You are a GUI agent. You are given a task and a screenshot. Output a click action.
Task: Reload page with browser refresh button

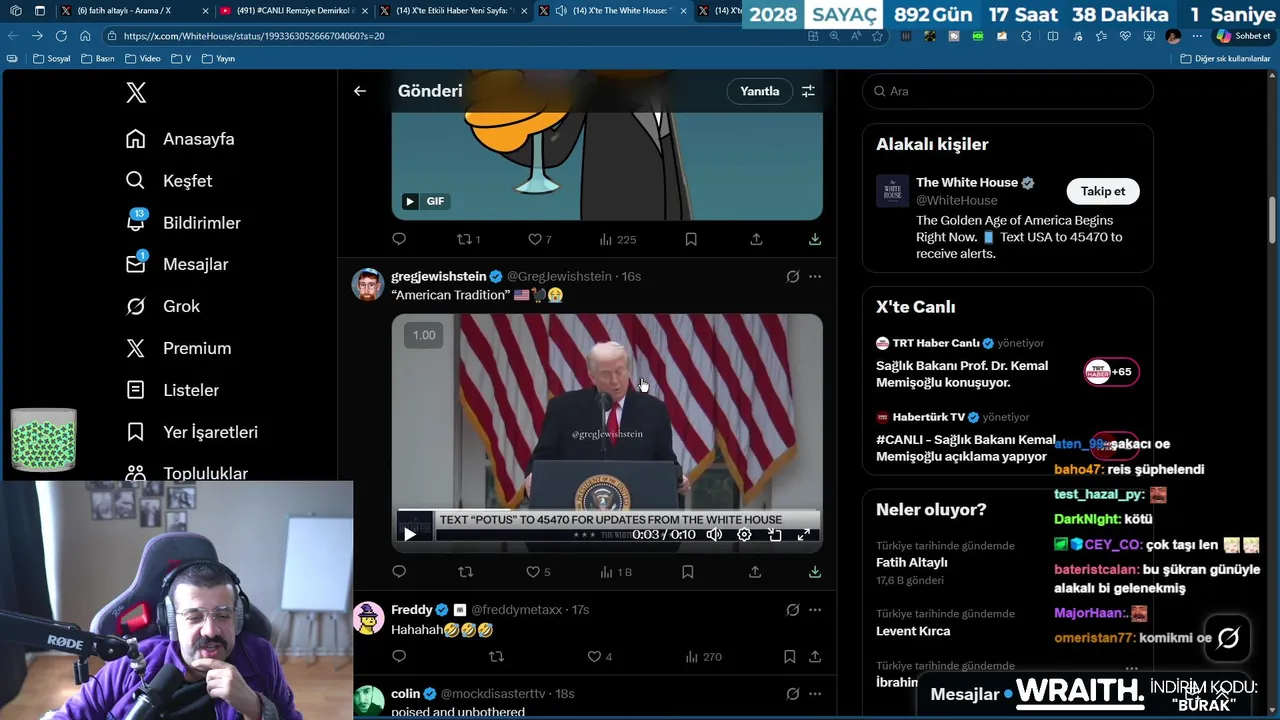click(61, 36)
